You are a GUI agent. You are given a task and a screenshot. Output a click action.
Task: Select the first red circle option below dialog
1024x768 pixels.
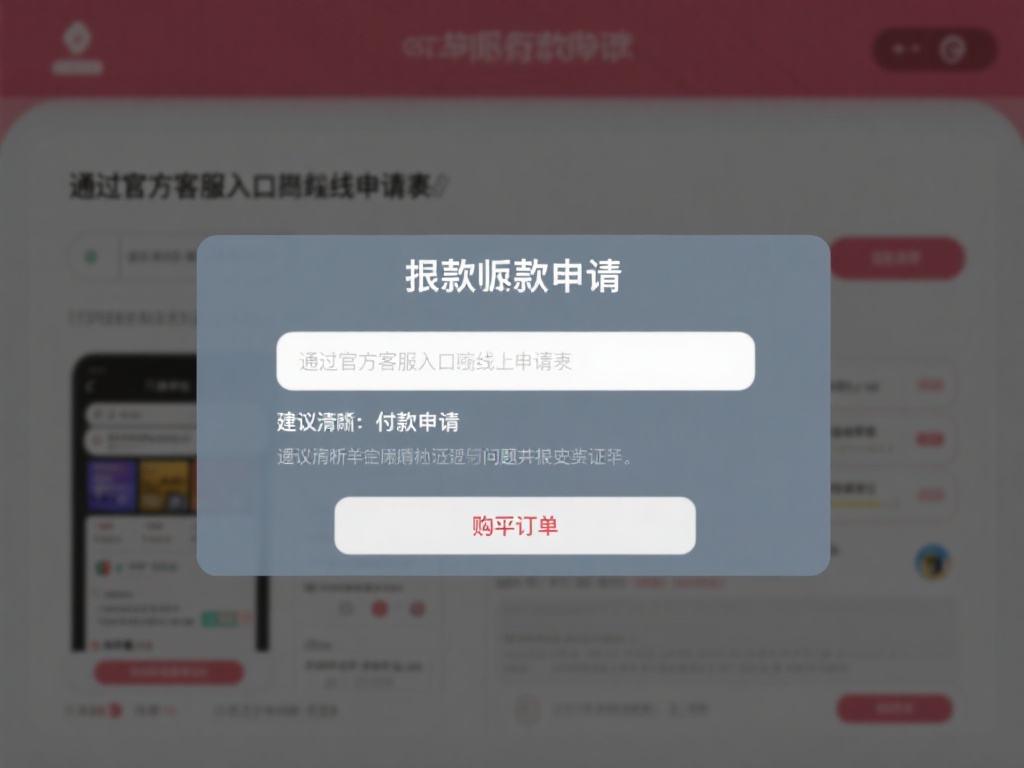379,609
